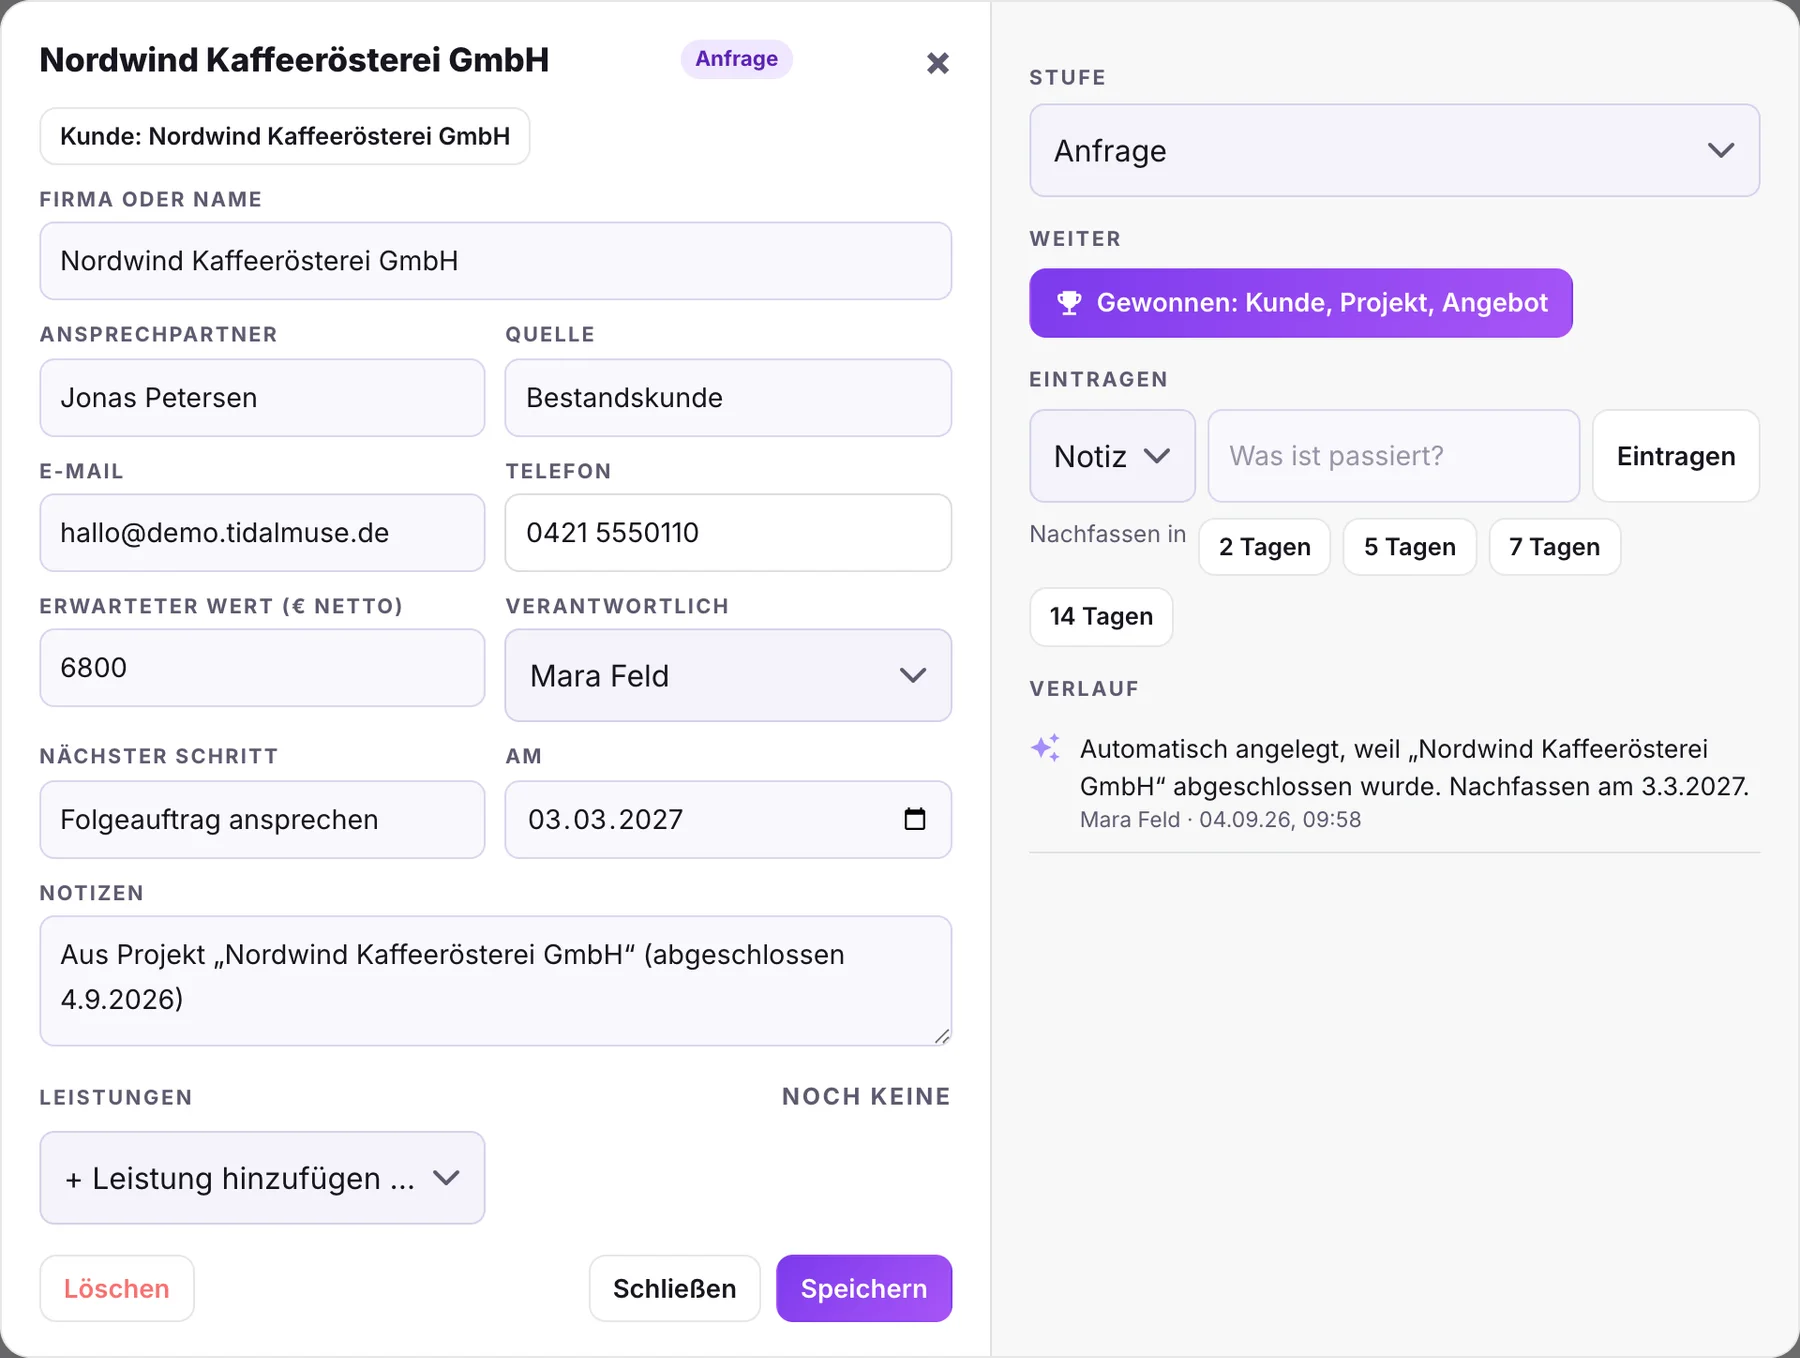1800x1358 pixels.
Task: Open the Leistung hinzufügen dropdown
Action: click(262, 1178)
